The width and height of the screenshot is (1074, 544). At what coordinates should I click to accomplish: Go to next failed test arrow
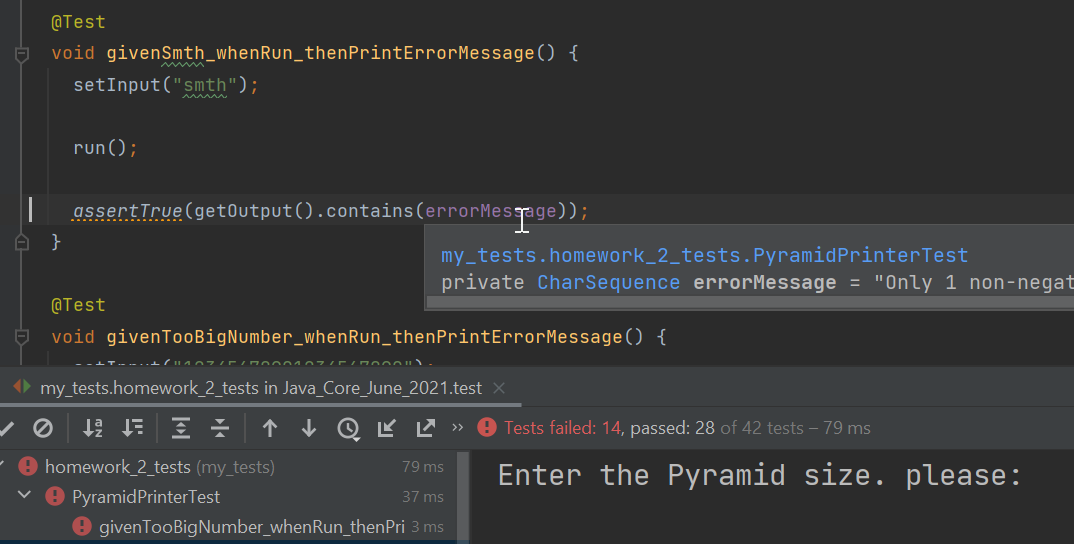(x=309, y=428)
